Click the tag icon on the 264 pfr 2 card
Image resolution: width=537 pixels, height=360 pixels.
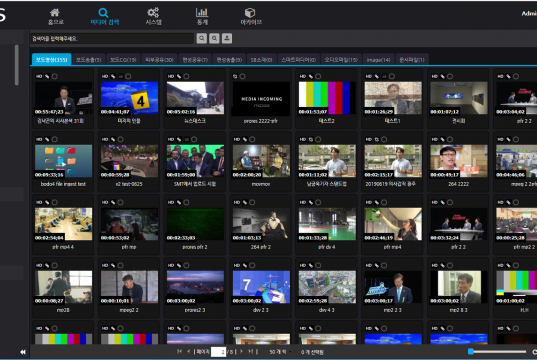pyautogui.click(x=245, y=202)
